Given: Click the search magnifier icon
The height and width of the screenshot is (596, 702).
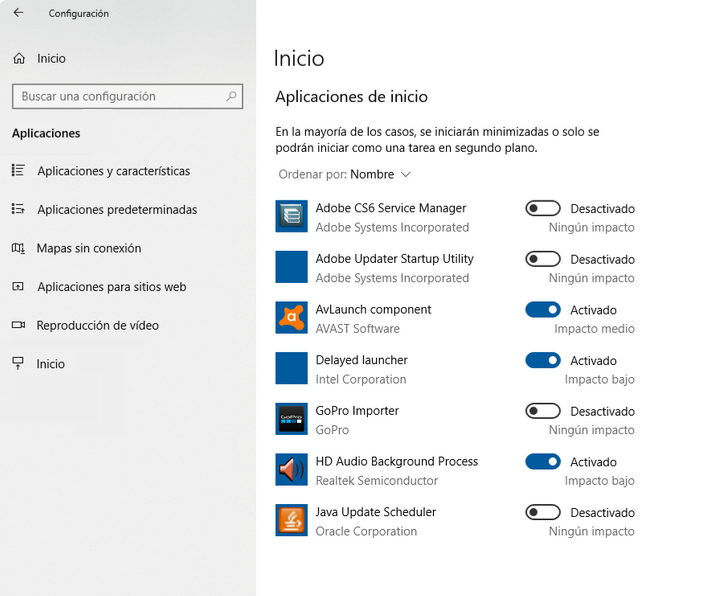Looking at the screenshot, I should 231,97.
